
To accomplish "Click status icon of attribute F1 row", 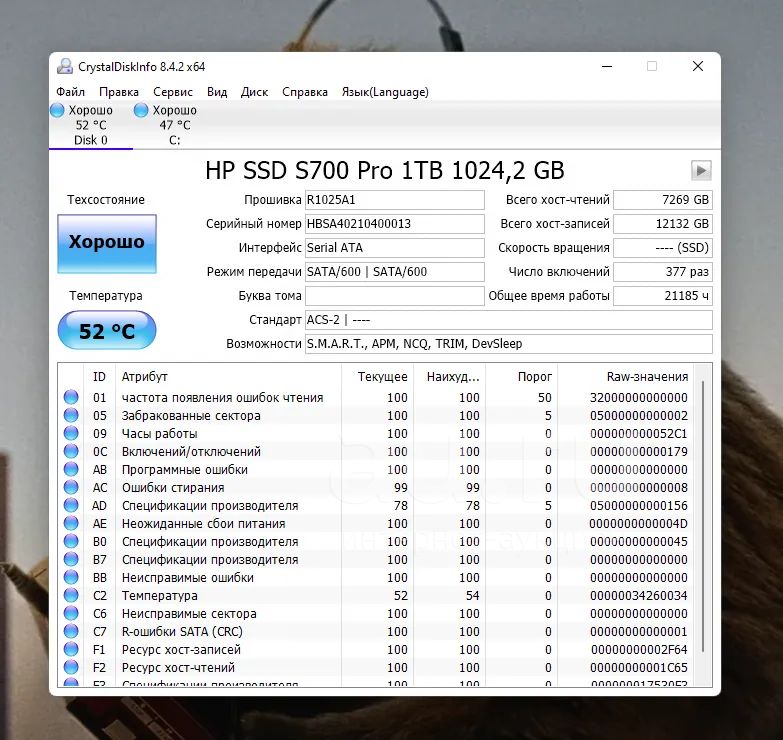I will [71, 649].
